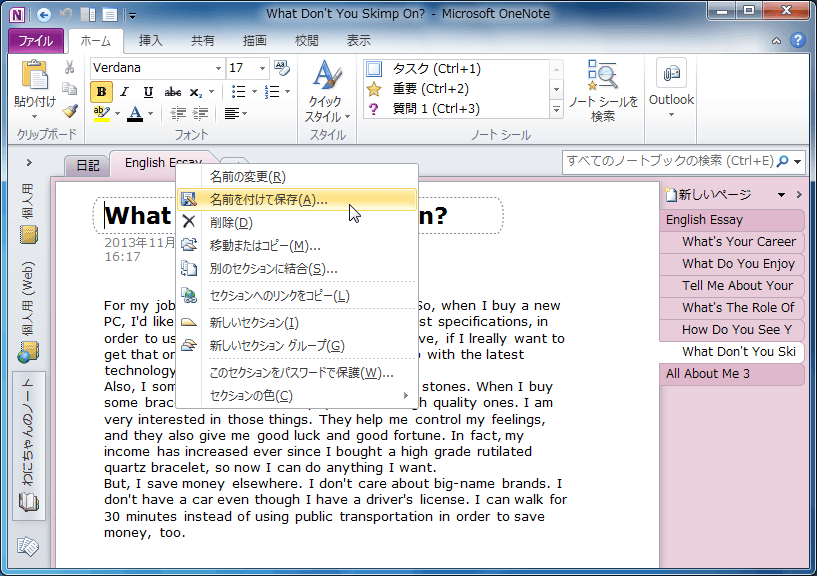This screenshot has width=817, height=576.
Task: Increase indent of paragraph
Action: [x=201, y=113]
